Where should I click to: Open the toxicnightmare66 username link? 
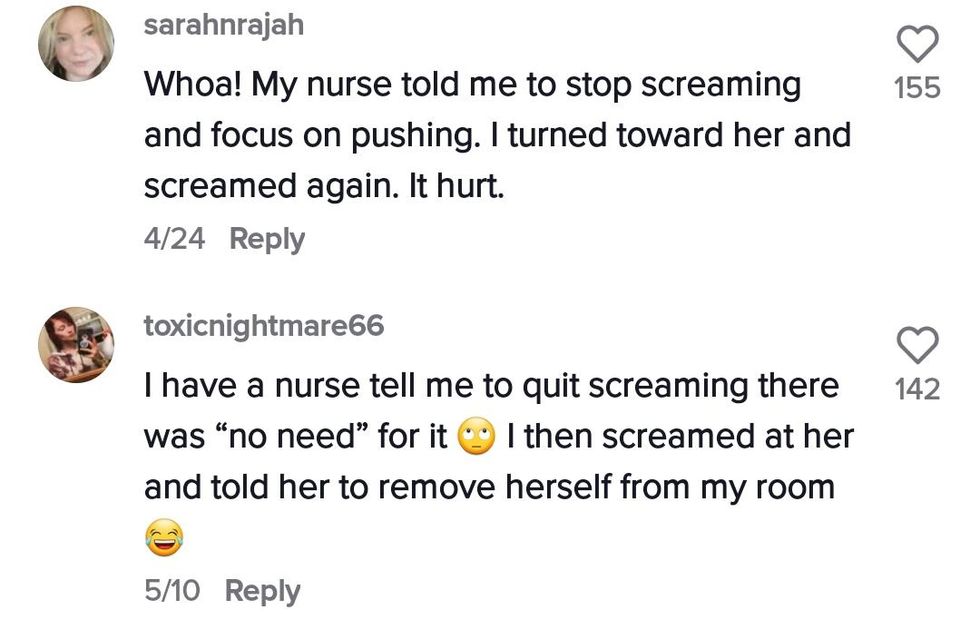pyautogui.click(x=263, y=326)
